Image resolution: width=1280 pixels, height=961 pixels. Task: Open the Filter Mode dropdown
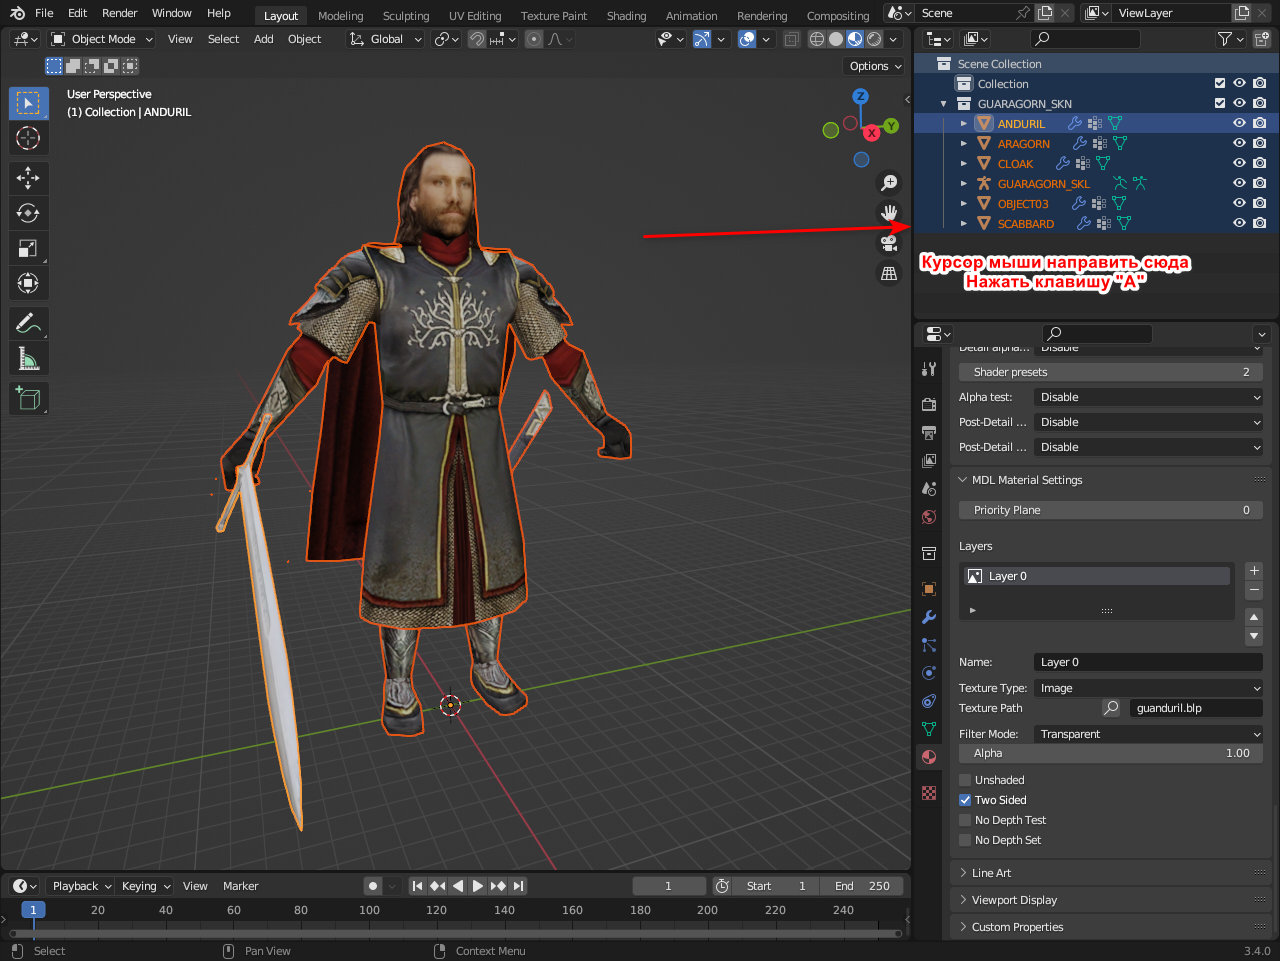click(1148, 734)
